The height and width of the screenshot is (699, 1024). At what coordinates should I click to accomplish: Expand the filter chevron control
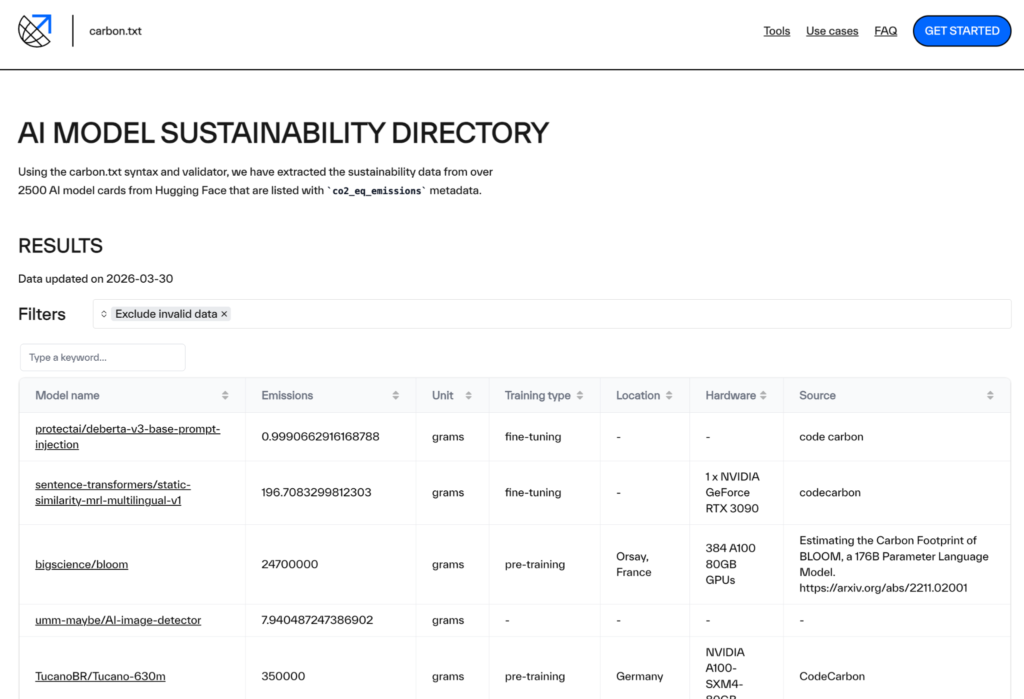[x=104, y=313]
